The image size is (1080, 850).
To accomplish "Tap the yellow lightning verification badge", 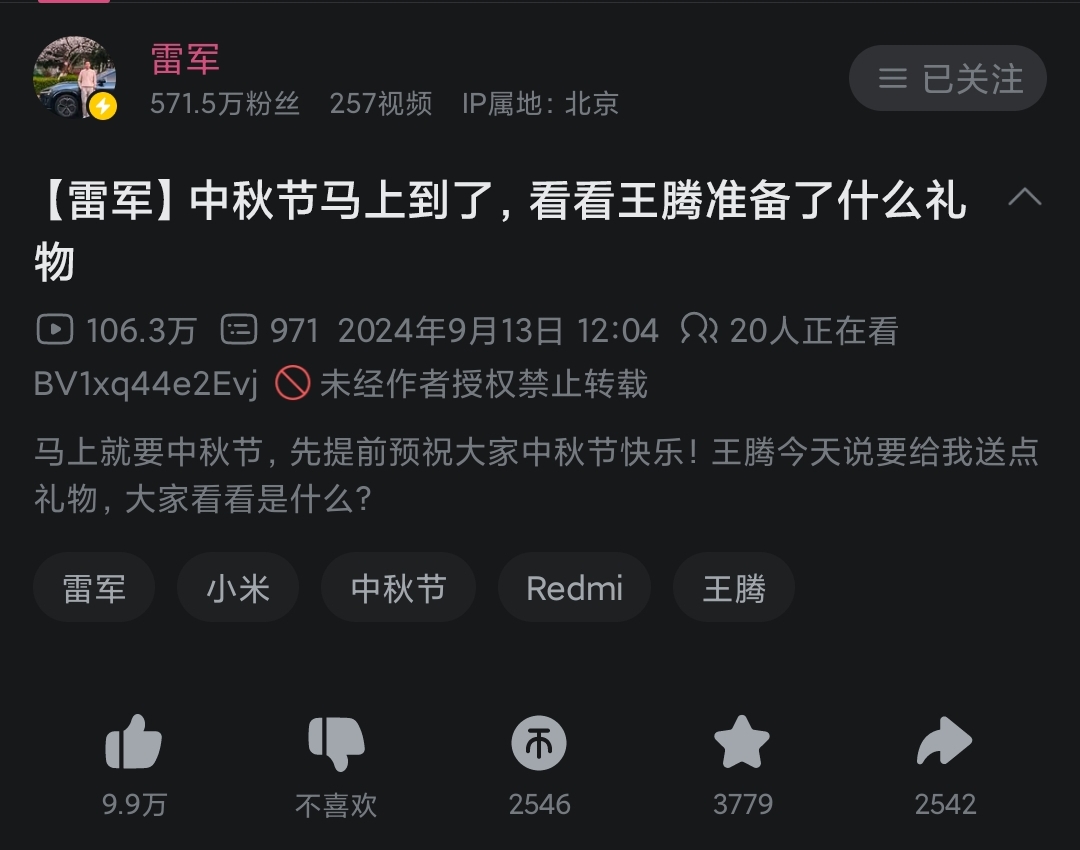I will [103, 106].
